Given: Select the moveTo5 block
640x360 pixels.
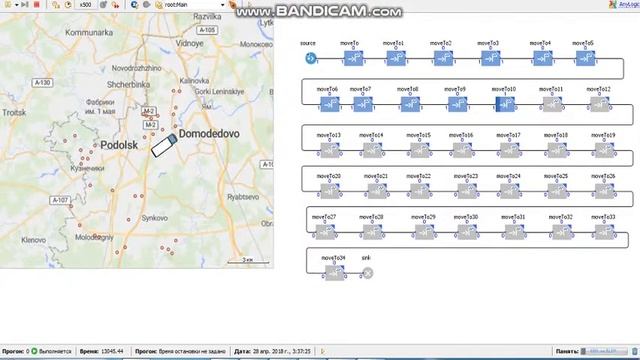Looking at the screenshot, I should tap(585, 58).
